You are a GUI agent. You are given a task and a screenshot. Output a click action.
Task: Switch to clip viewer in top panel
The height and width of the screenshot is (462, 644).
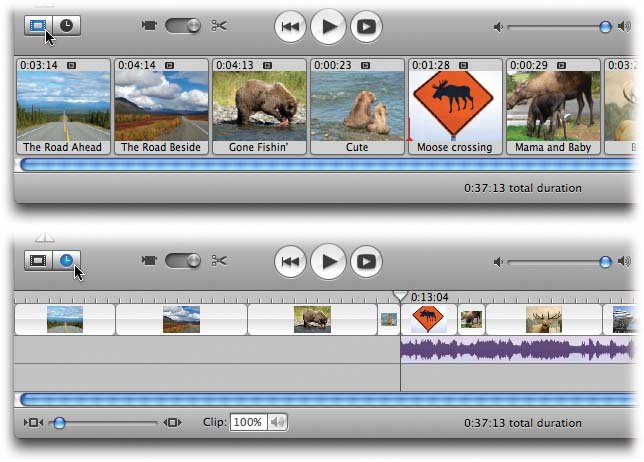click(38, 26)
